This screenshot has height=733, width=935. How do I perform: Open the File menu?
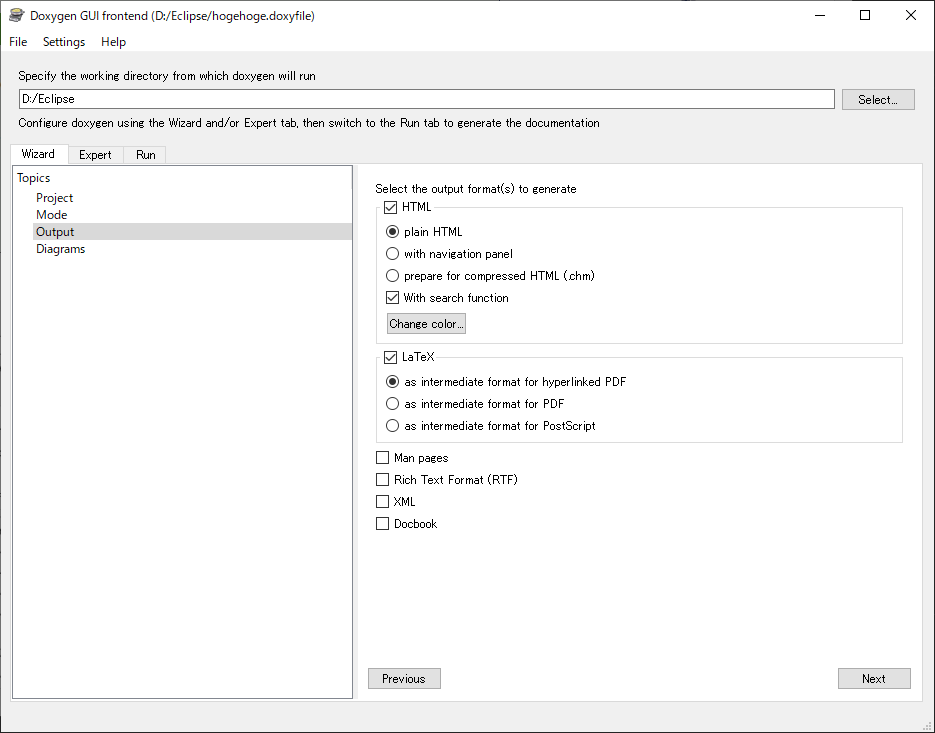coord(18,42)
